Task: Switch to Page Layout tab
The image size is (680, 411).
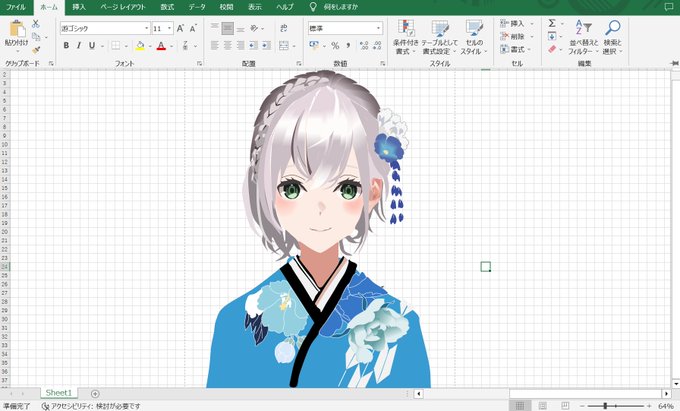Action: pyautogui.click(x=123, y=7)
